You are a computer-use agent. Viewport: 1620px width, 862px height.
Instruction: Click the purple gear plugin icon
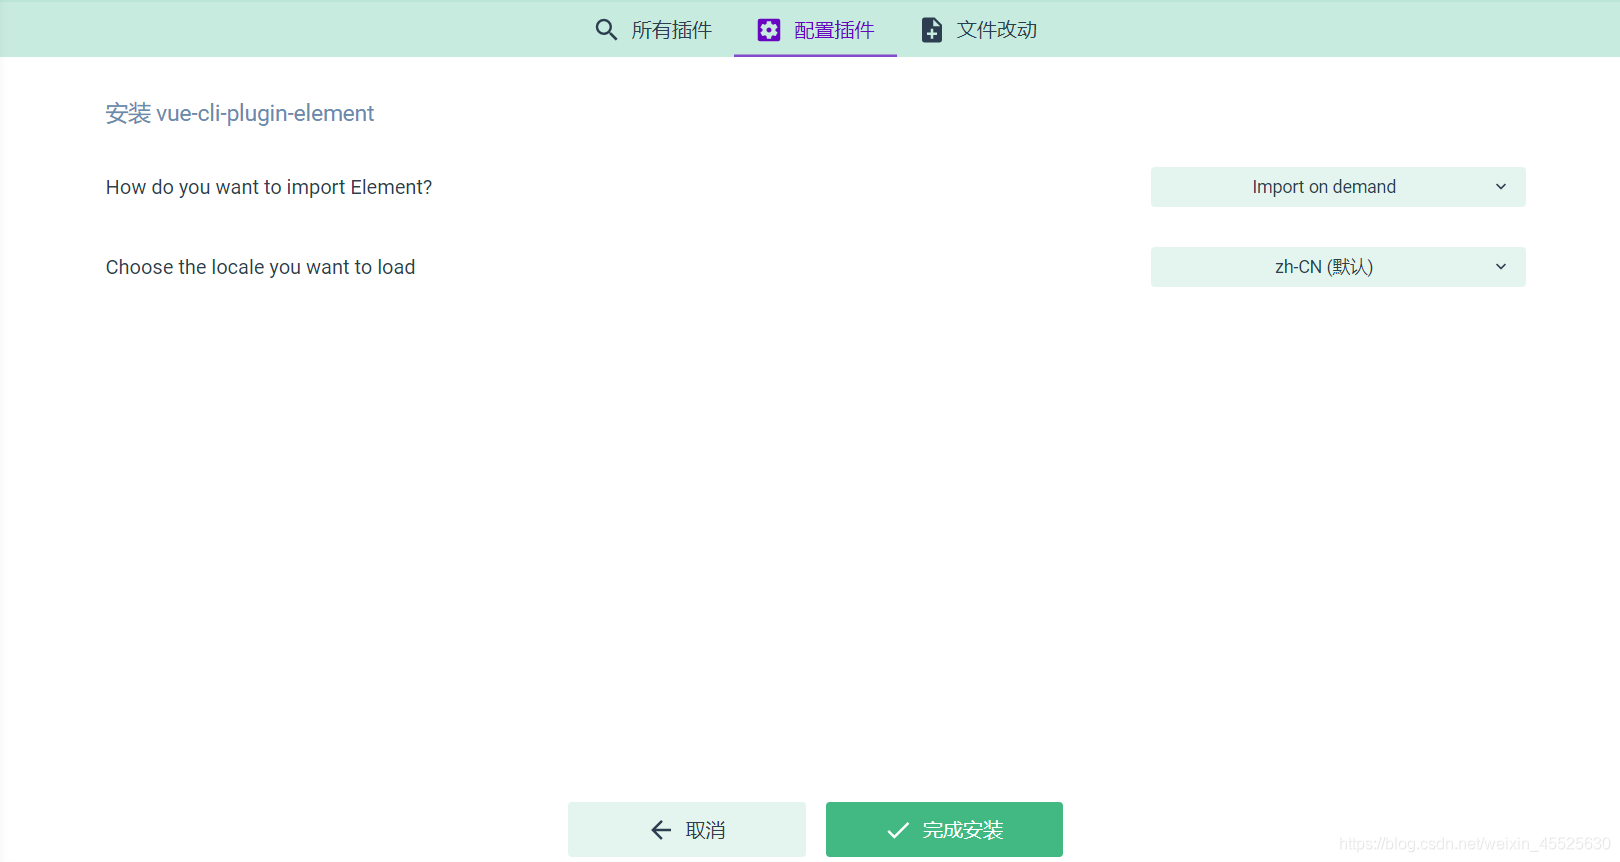pyautogui.click(x=768, y=30)
